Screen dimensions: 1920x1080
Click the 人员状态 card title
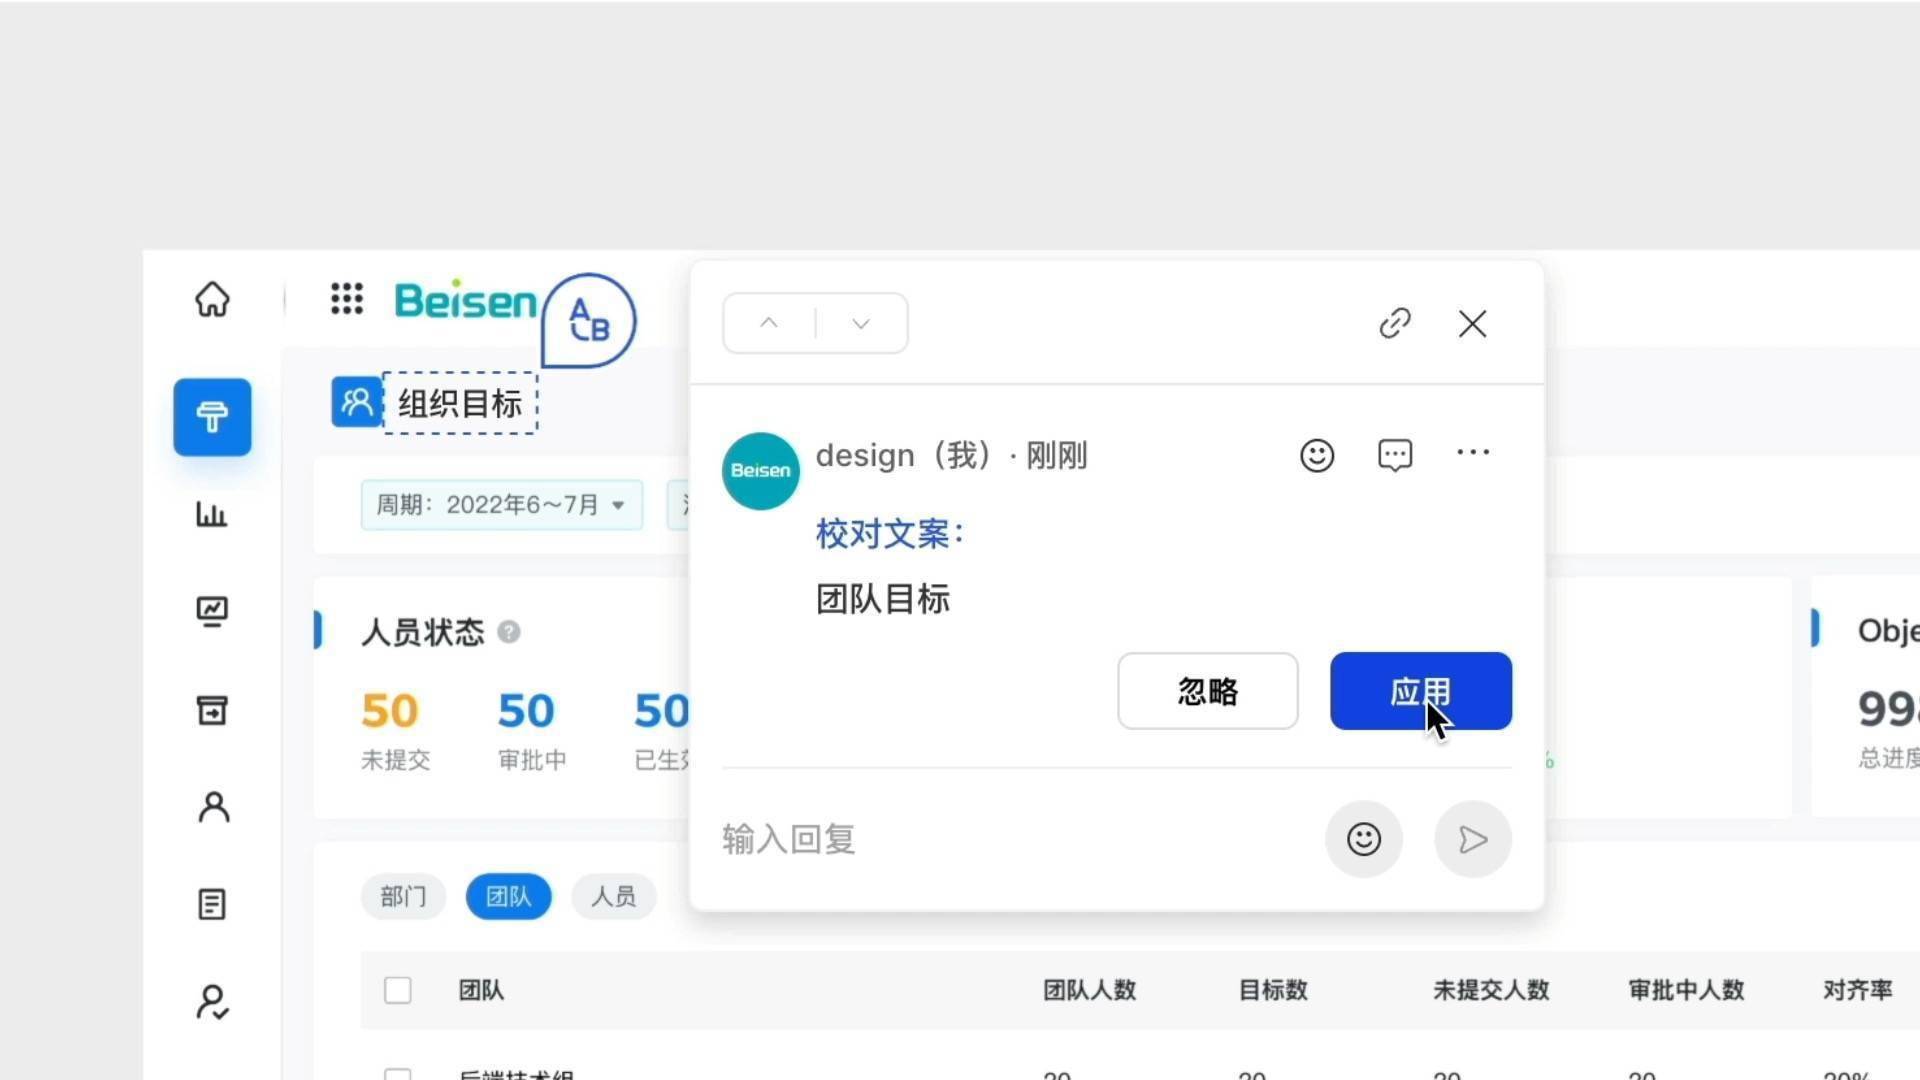422,632
